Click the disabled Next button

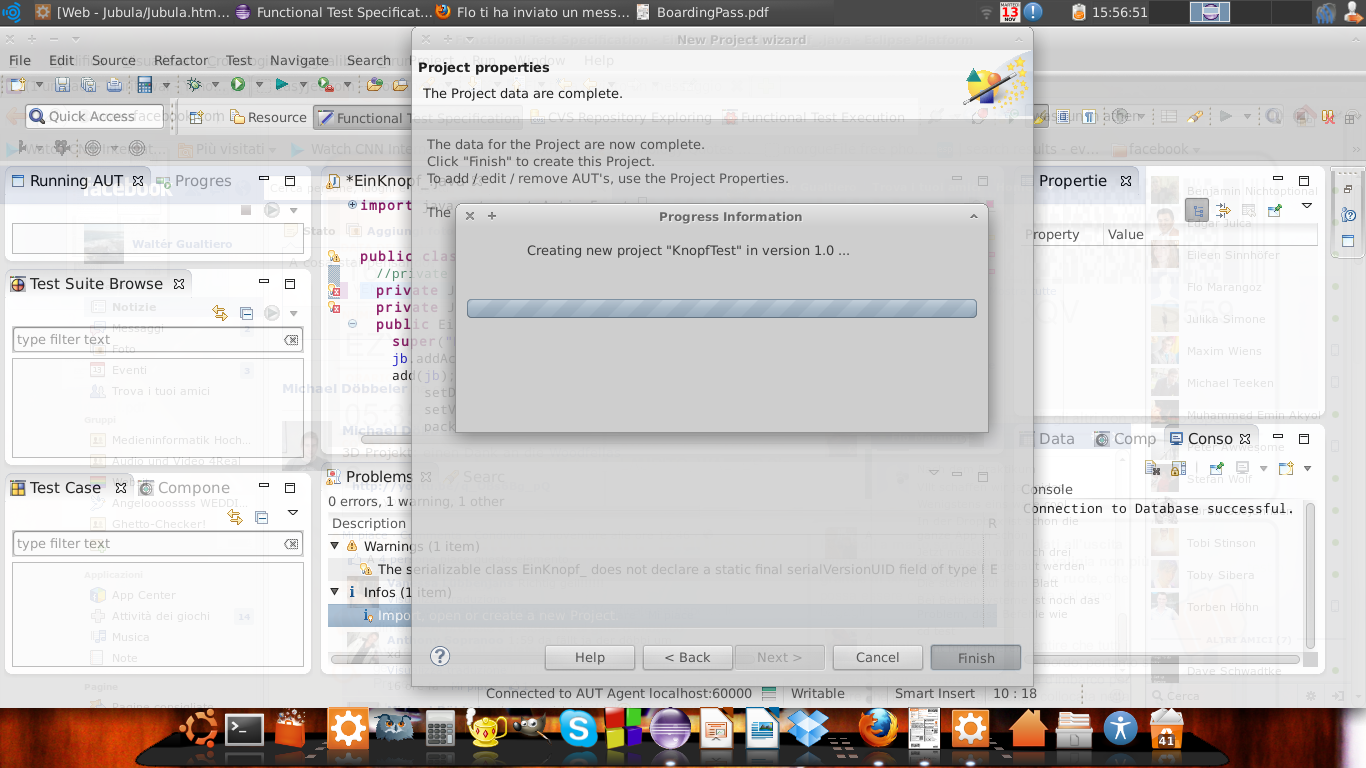click(779, 657)
